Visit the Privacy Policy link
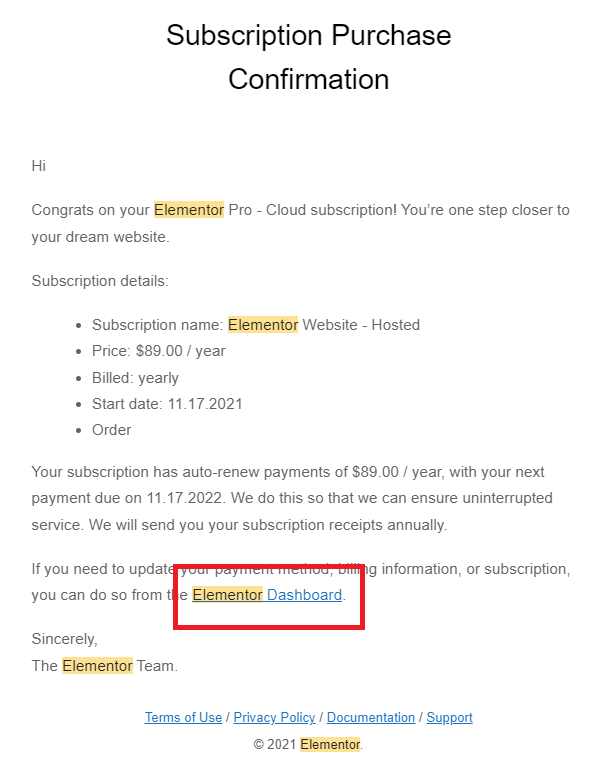 point(274,717)
